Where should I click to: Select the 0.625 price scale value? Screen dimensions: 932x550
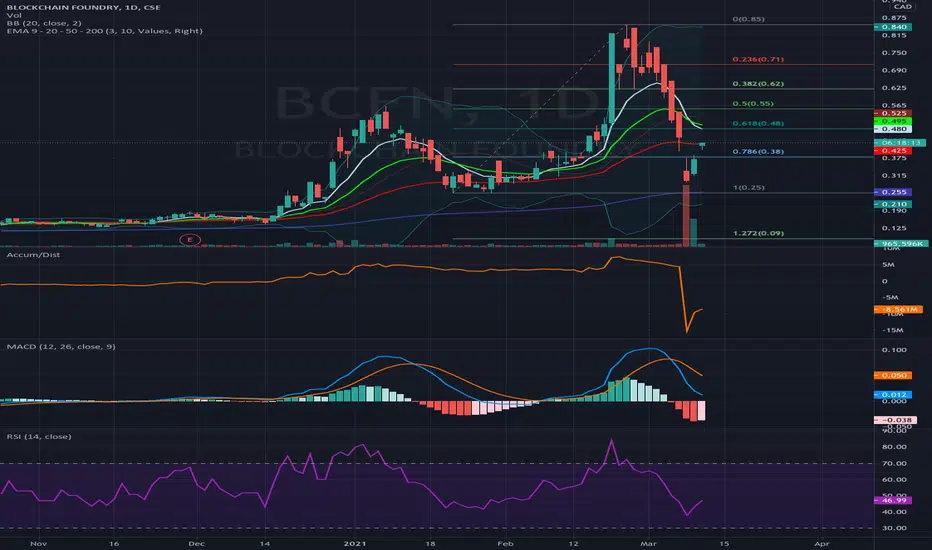[x=894, y=88]
